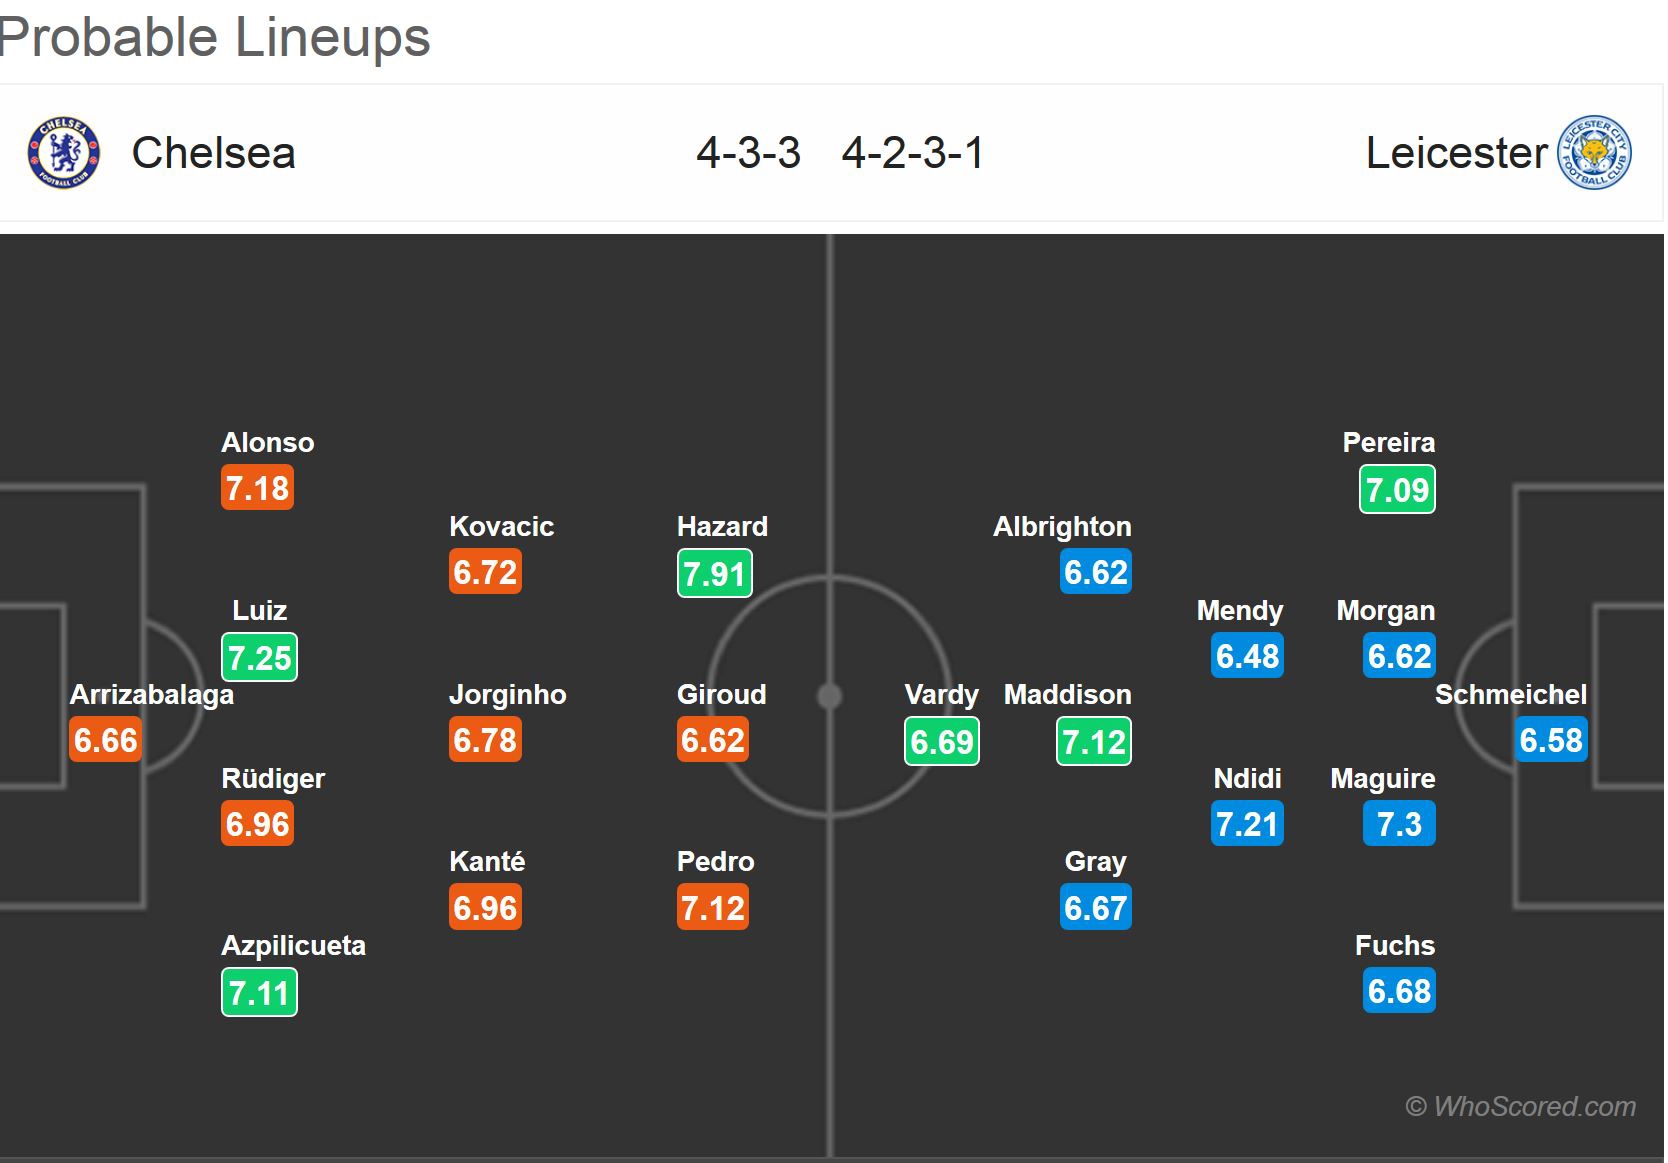Select Maguire's 7.3 rating badge
This screenshot has height=1163, width=1668.
[x=1398, y=824]
